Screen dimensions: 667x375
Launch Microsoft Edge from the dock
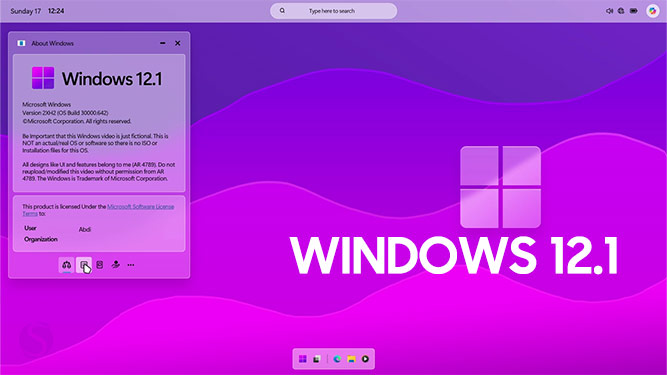[337, 359]
